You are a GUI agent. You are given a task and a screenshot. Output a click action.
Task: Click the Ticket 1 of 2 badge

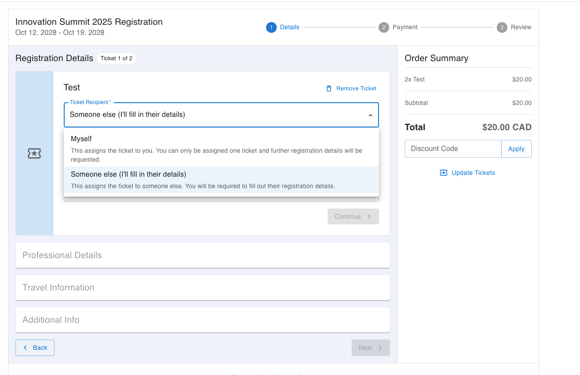coord(117,58)
